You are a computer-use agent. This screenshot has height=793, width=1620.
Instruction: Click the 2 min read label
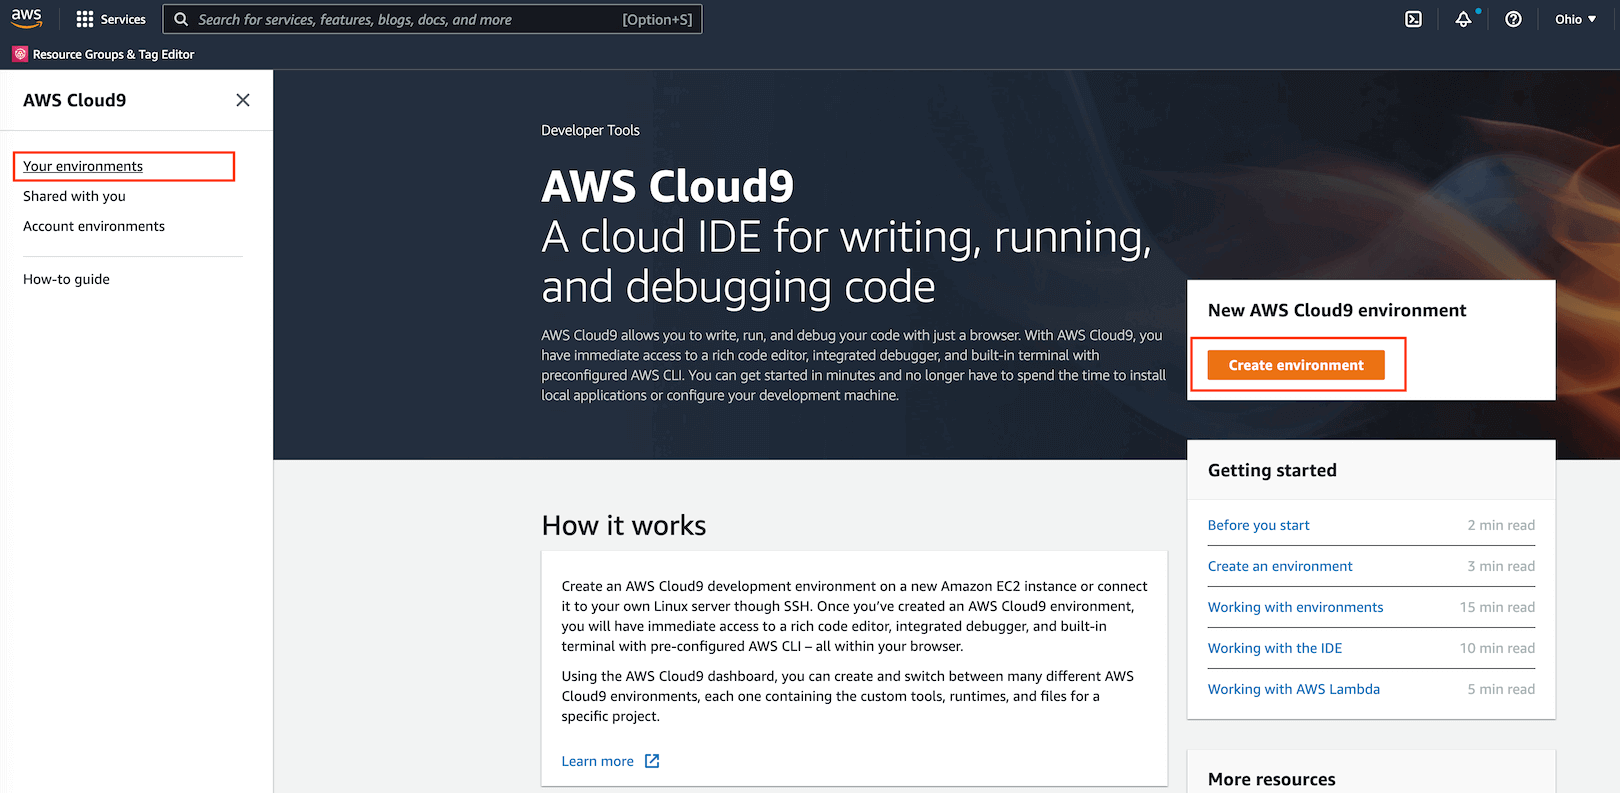[1501, 525]
